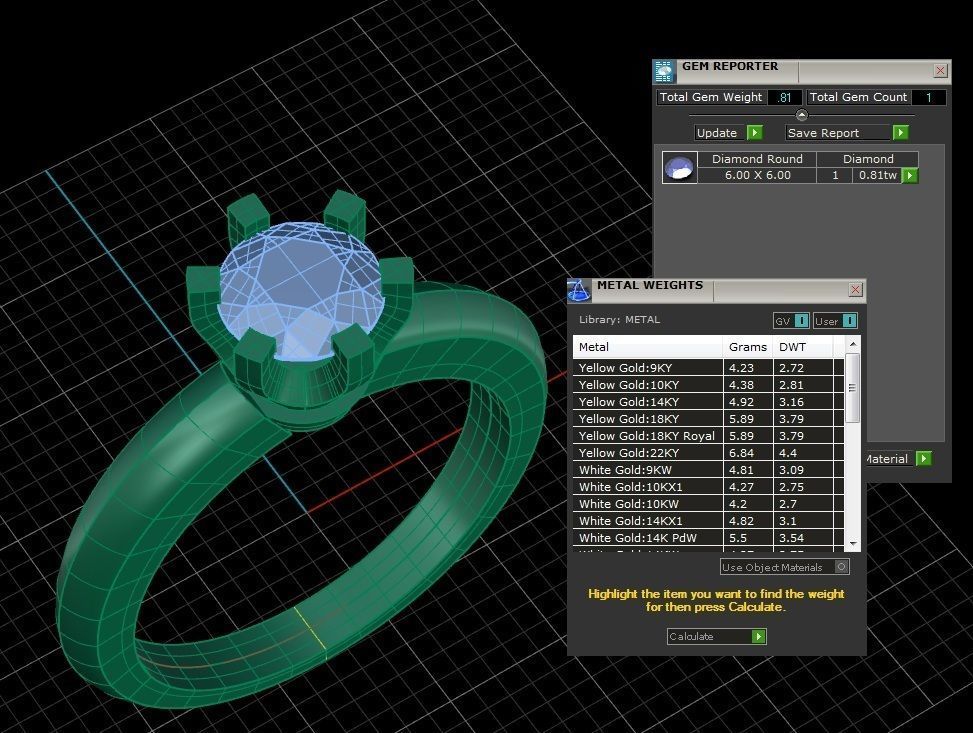The height and width of the screenshot is (733, 973).
Task: Click the Total Gem Count value 1
Action: point(928,97)
